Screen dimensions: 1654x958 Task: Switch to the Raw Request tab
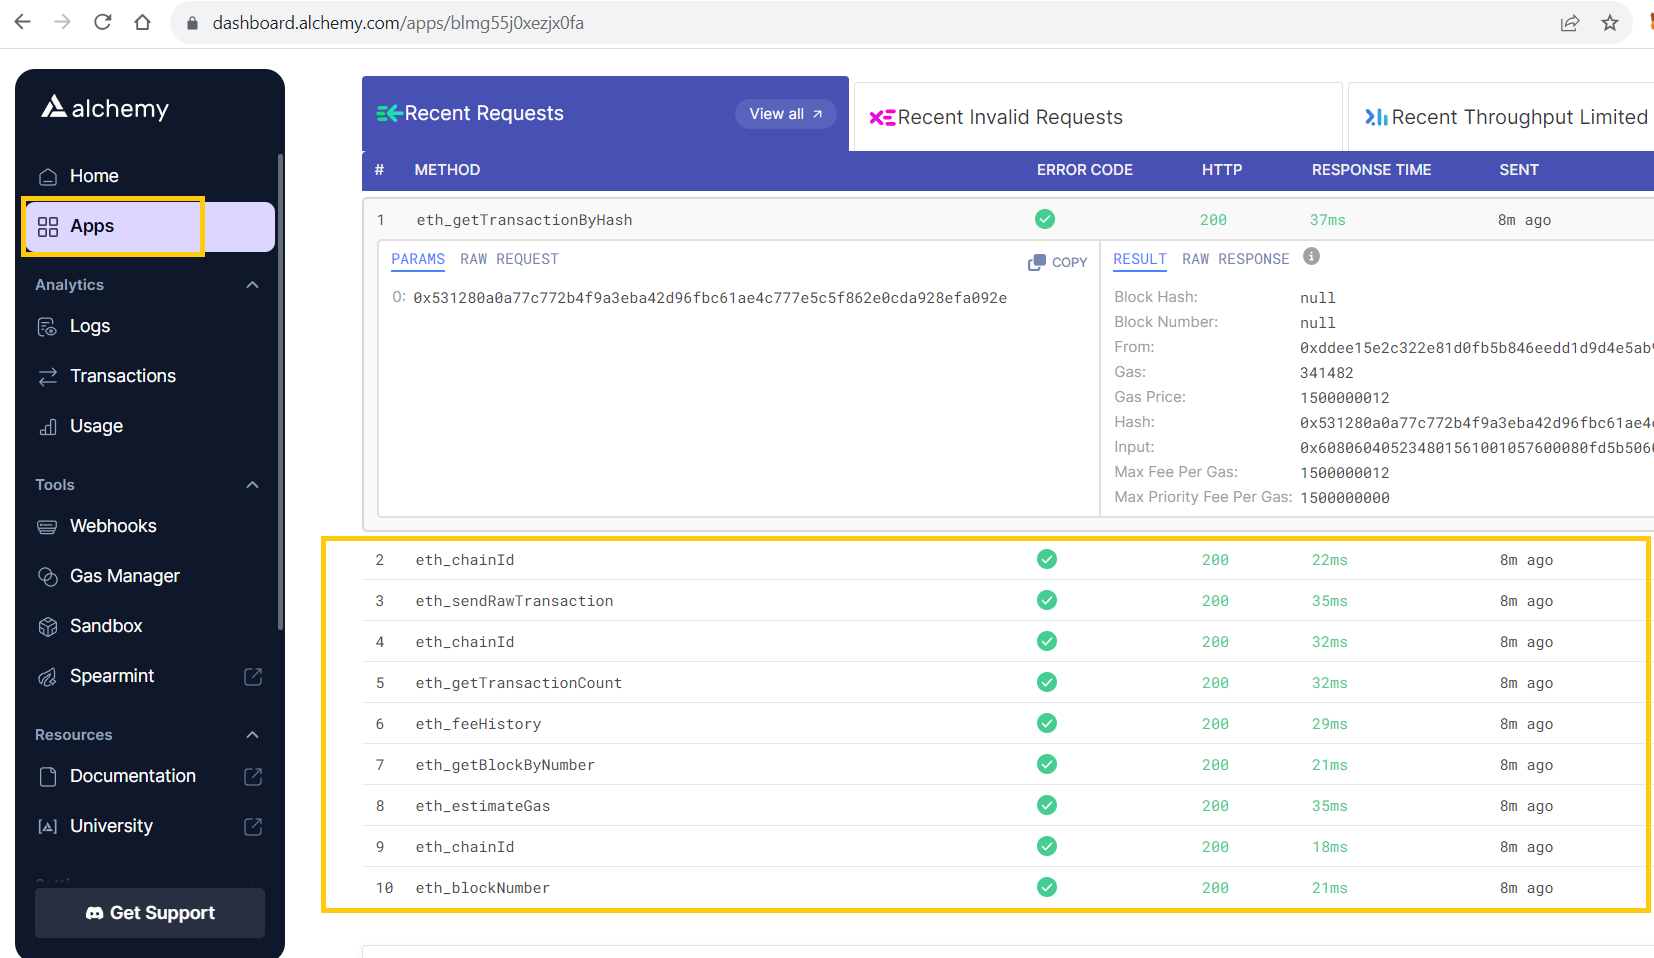509,259
